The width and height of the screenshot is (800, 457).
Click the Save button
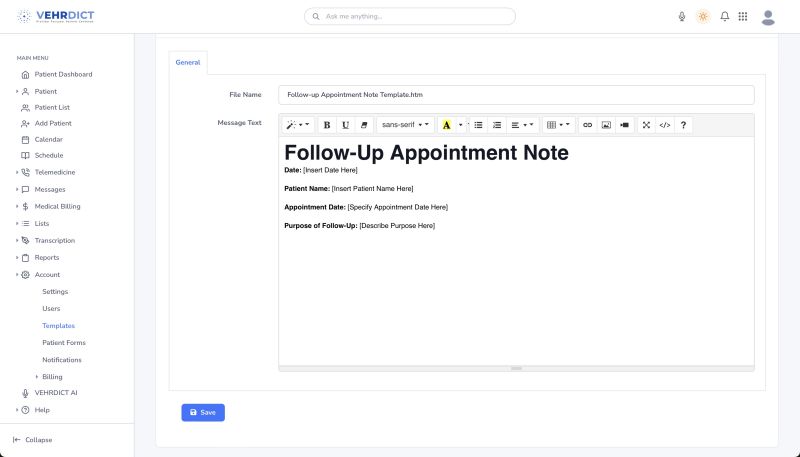coord(203,412)
